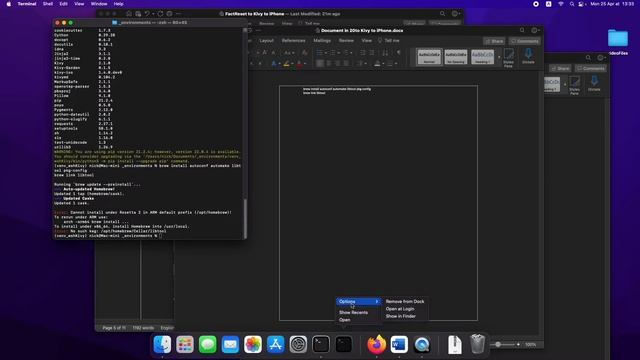Launch Messages from the dock
The image size is (640, 360).
[207, 344]
